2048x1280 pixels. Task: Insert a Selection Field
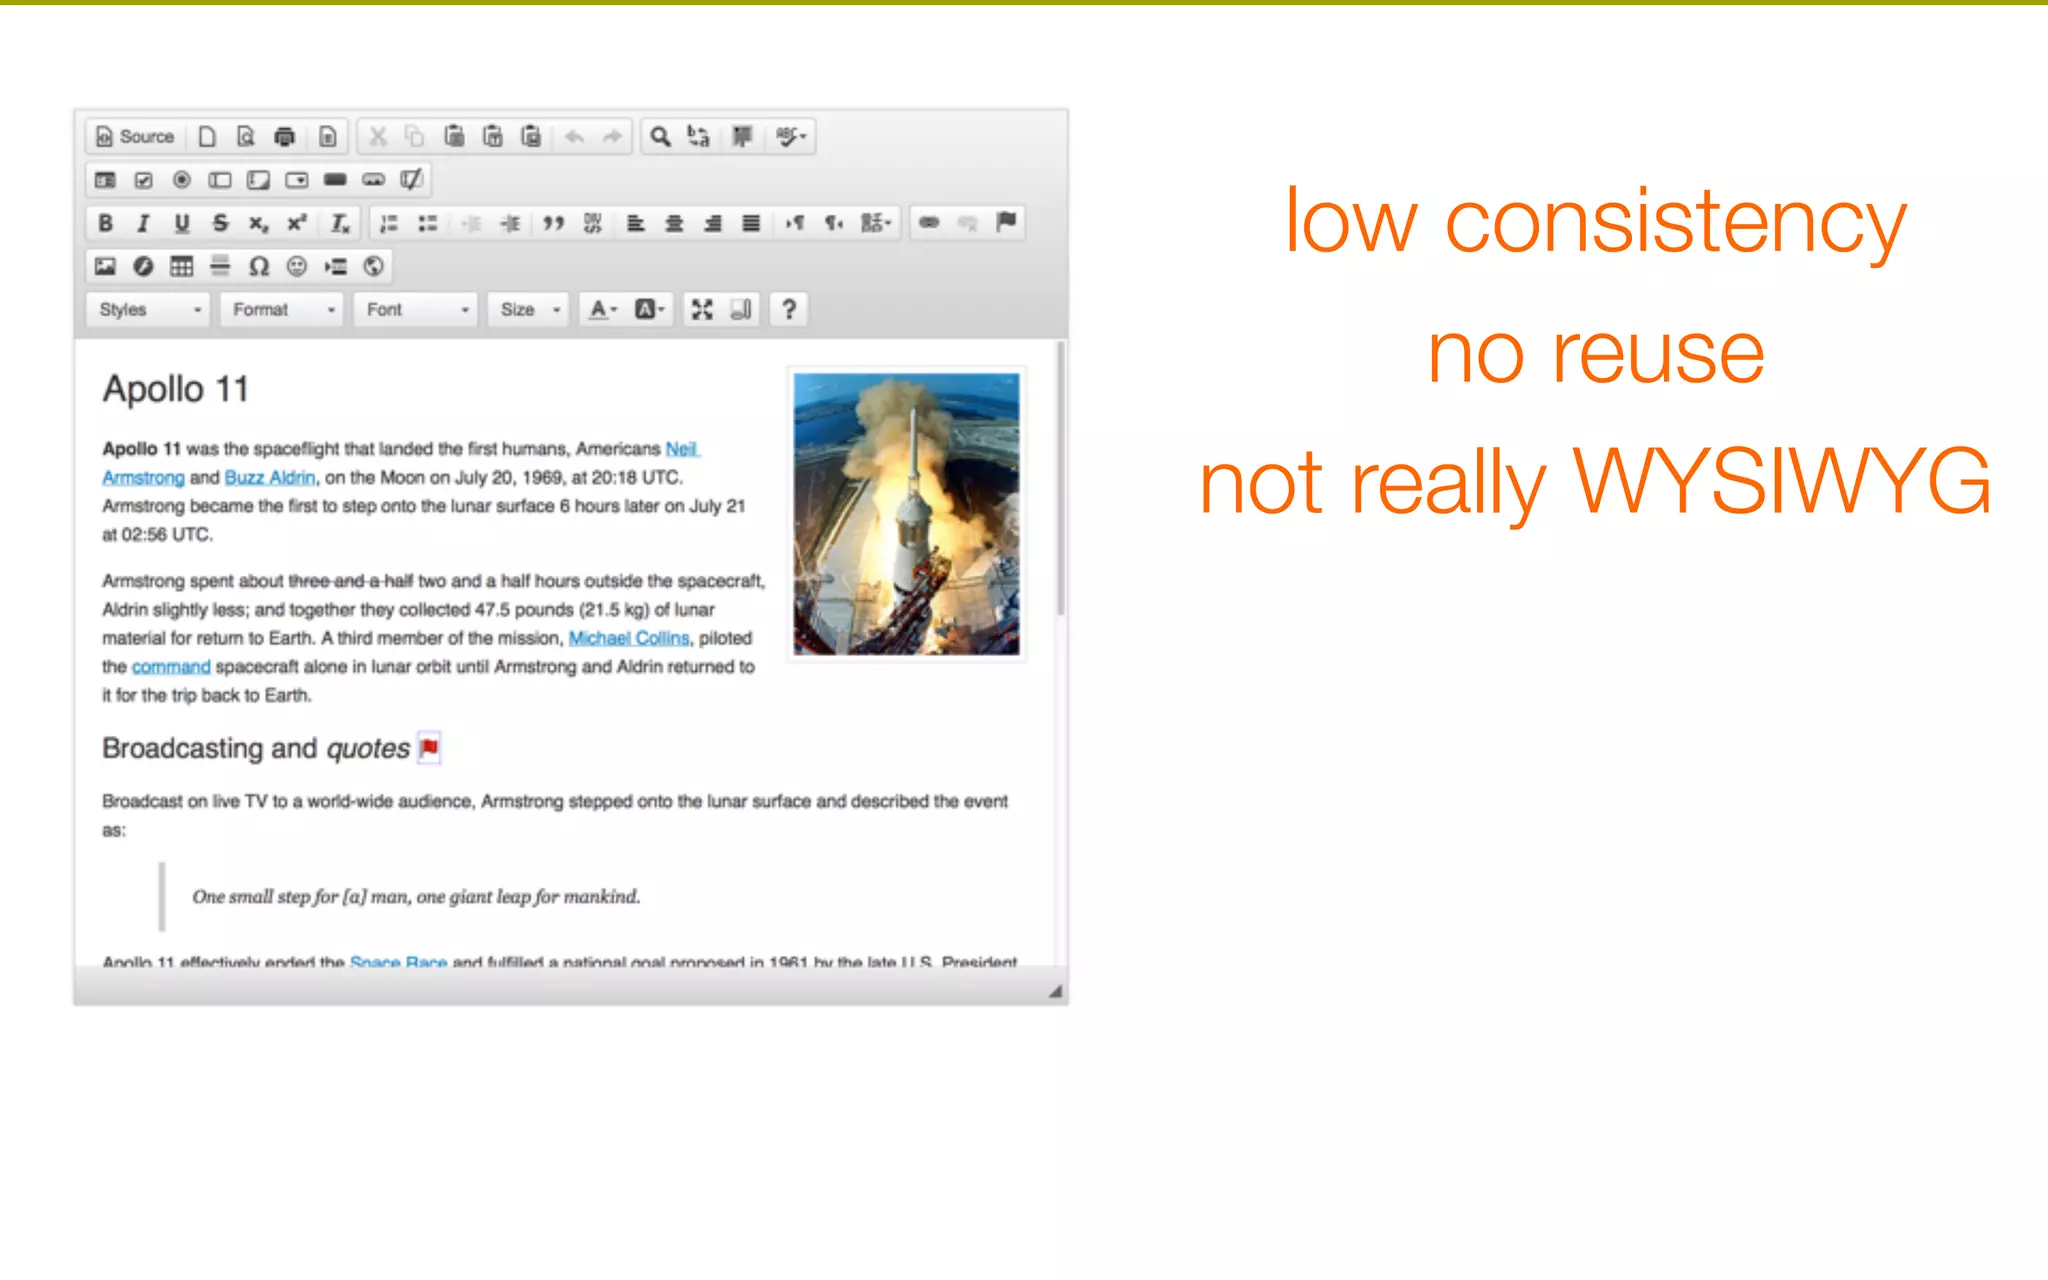tap(297, 180)
